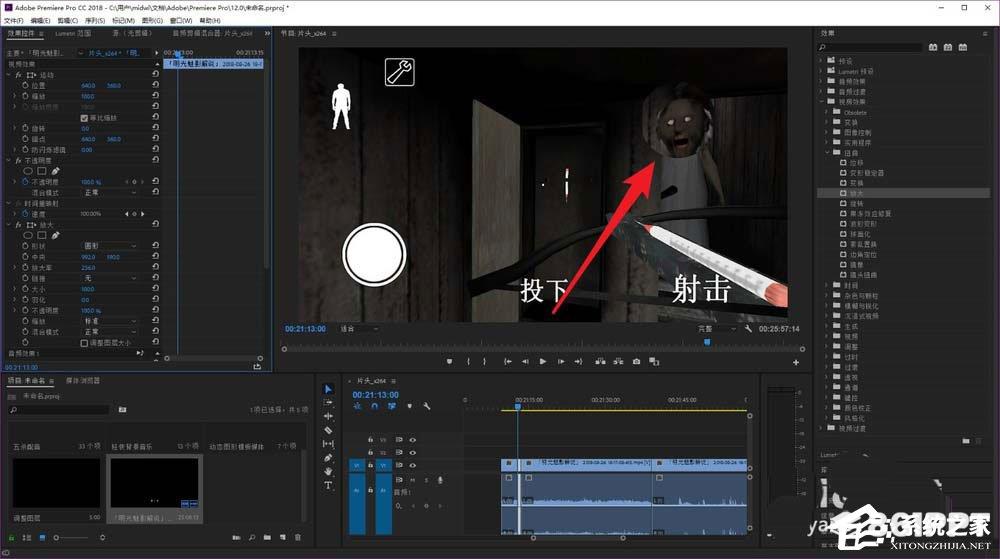Collapse the motion effect section
The width and height of the screenshot is (1000, 559).
[9, 75]
